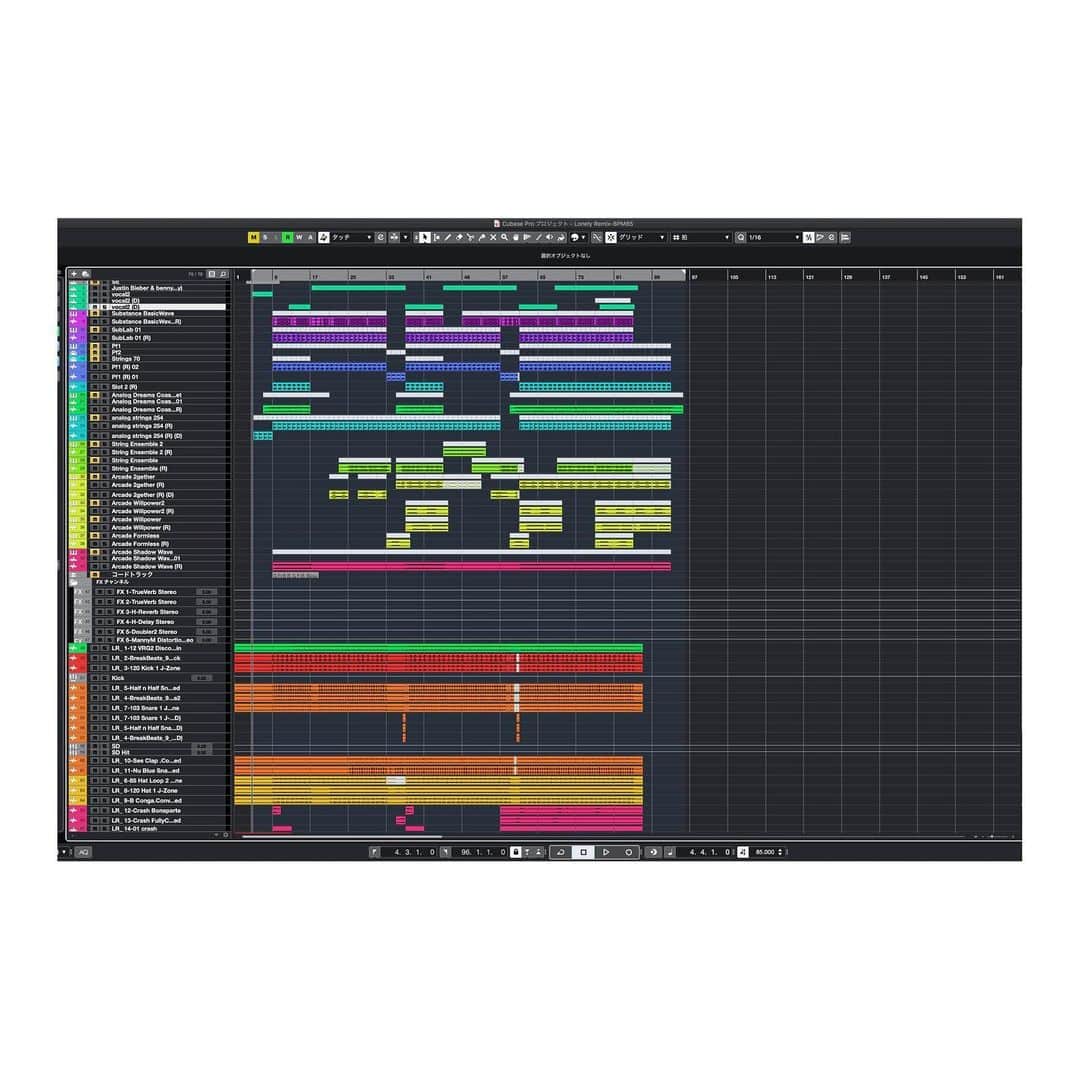Viewport: 1080px width, 1080px height.
Task: Select the Mute X tool
Action: [492, 237]
